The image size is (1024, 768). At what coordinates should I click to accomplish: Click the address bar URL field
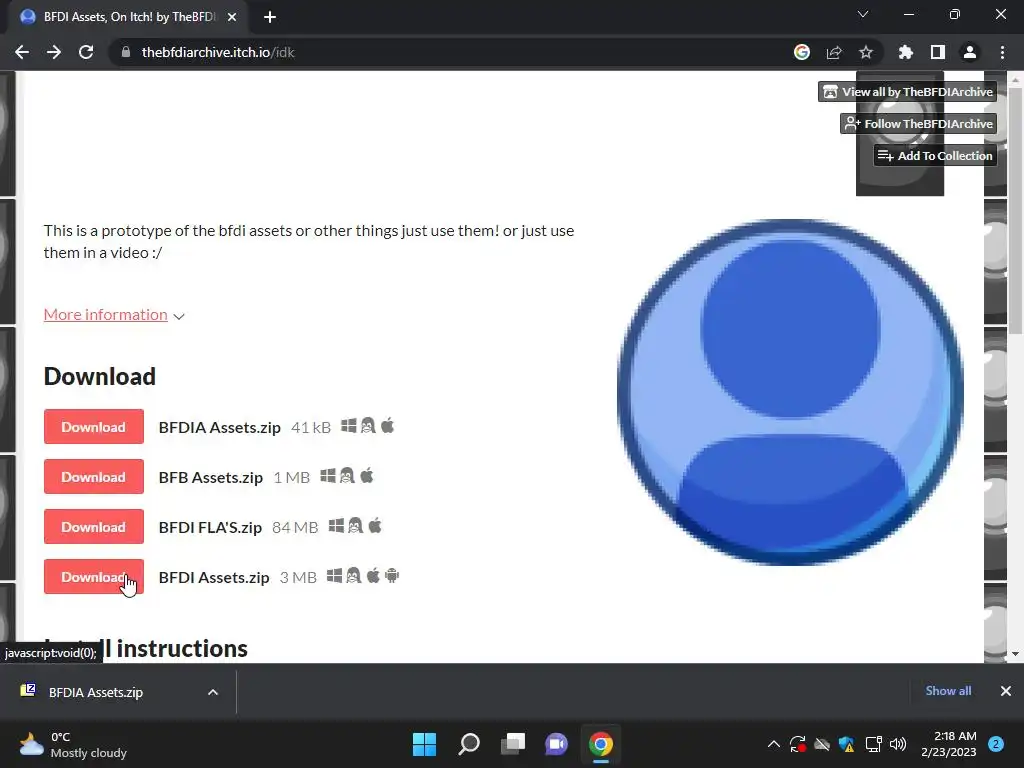(451, 52)
